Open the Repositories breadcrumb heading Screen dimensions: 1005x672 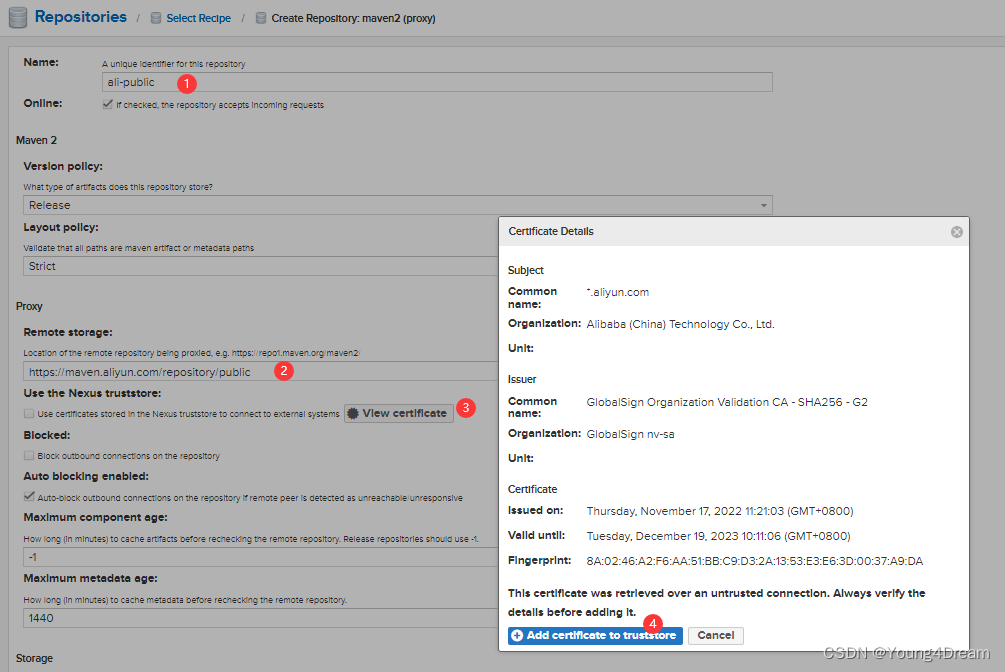pyautogui.click(x=81, y=17)
